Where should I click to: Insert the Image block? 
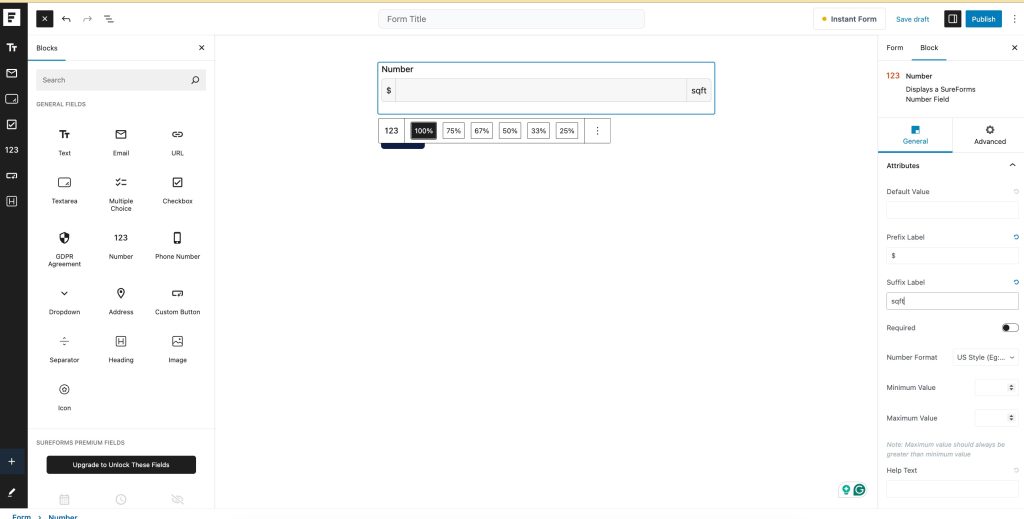click(x=177, y=348)
